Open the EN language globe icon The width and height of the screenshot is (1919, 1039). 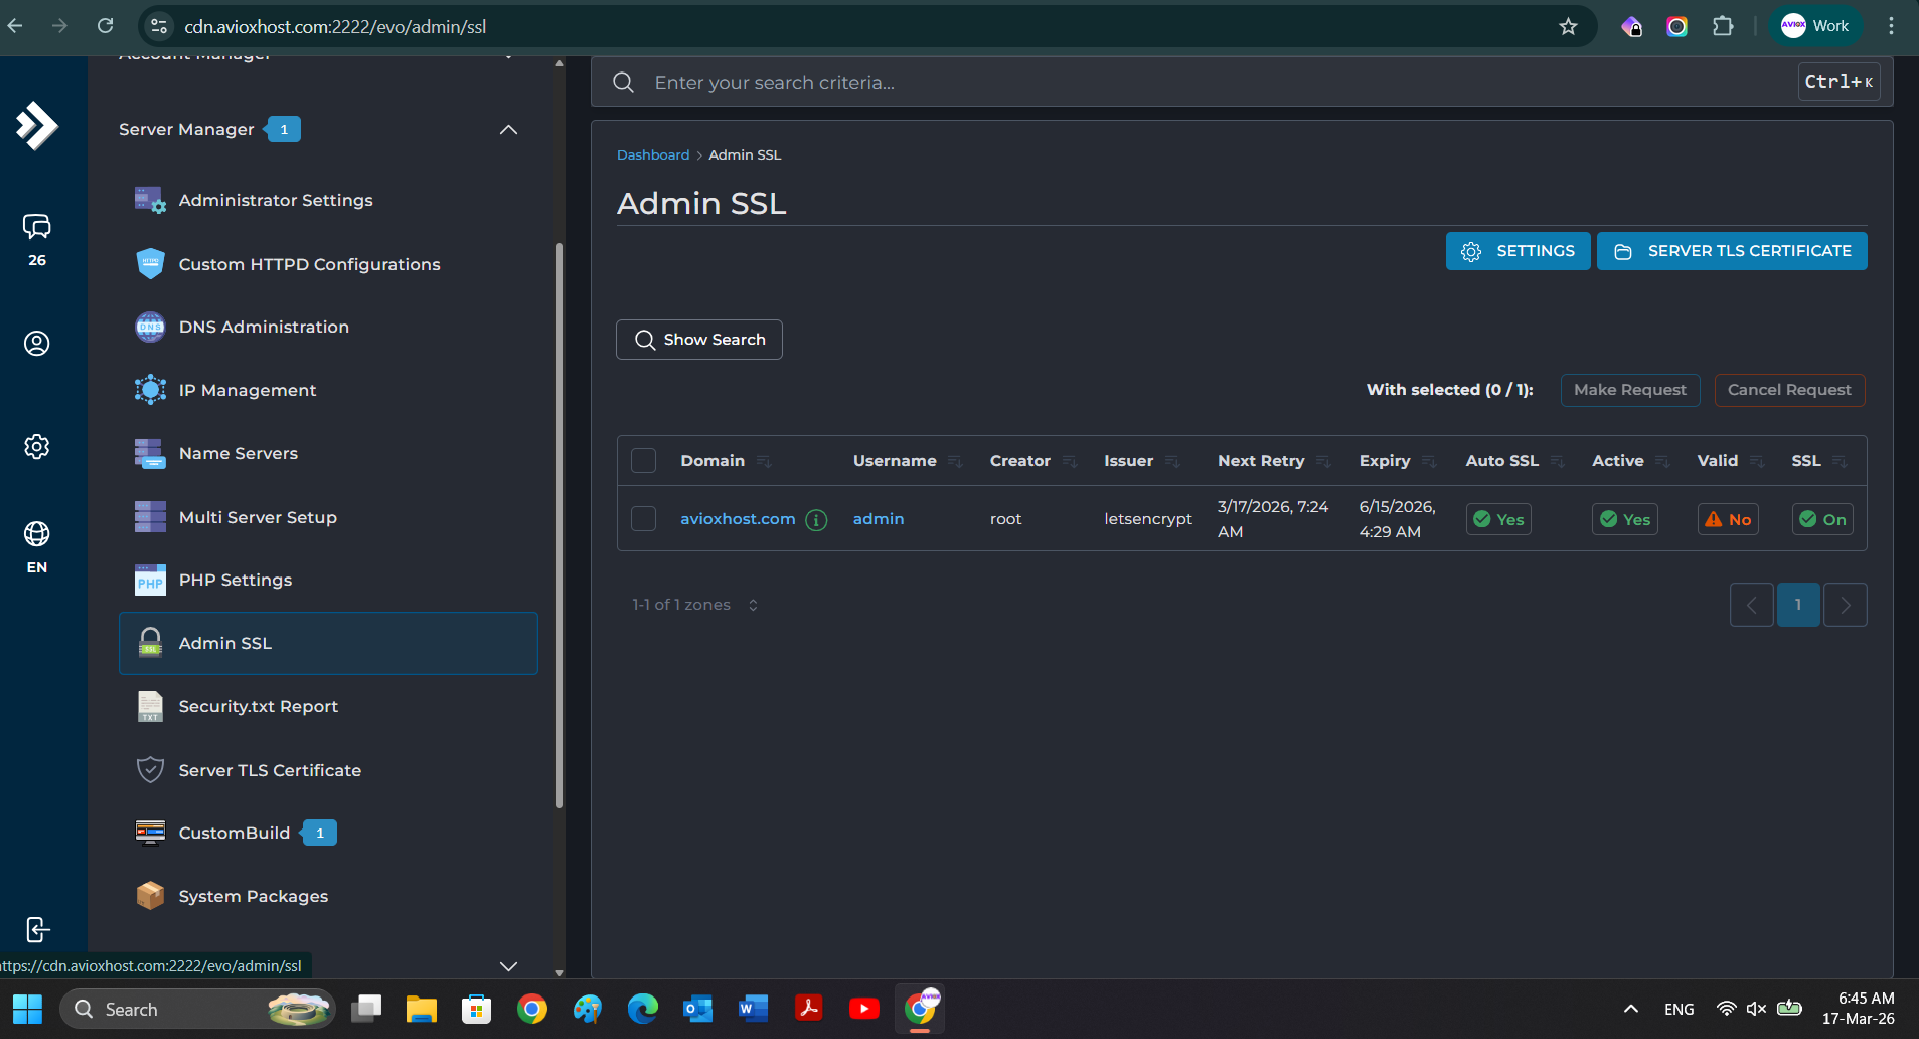click(37, 535)
